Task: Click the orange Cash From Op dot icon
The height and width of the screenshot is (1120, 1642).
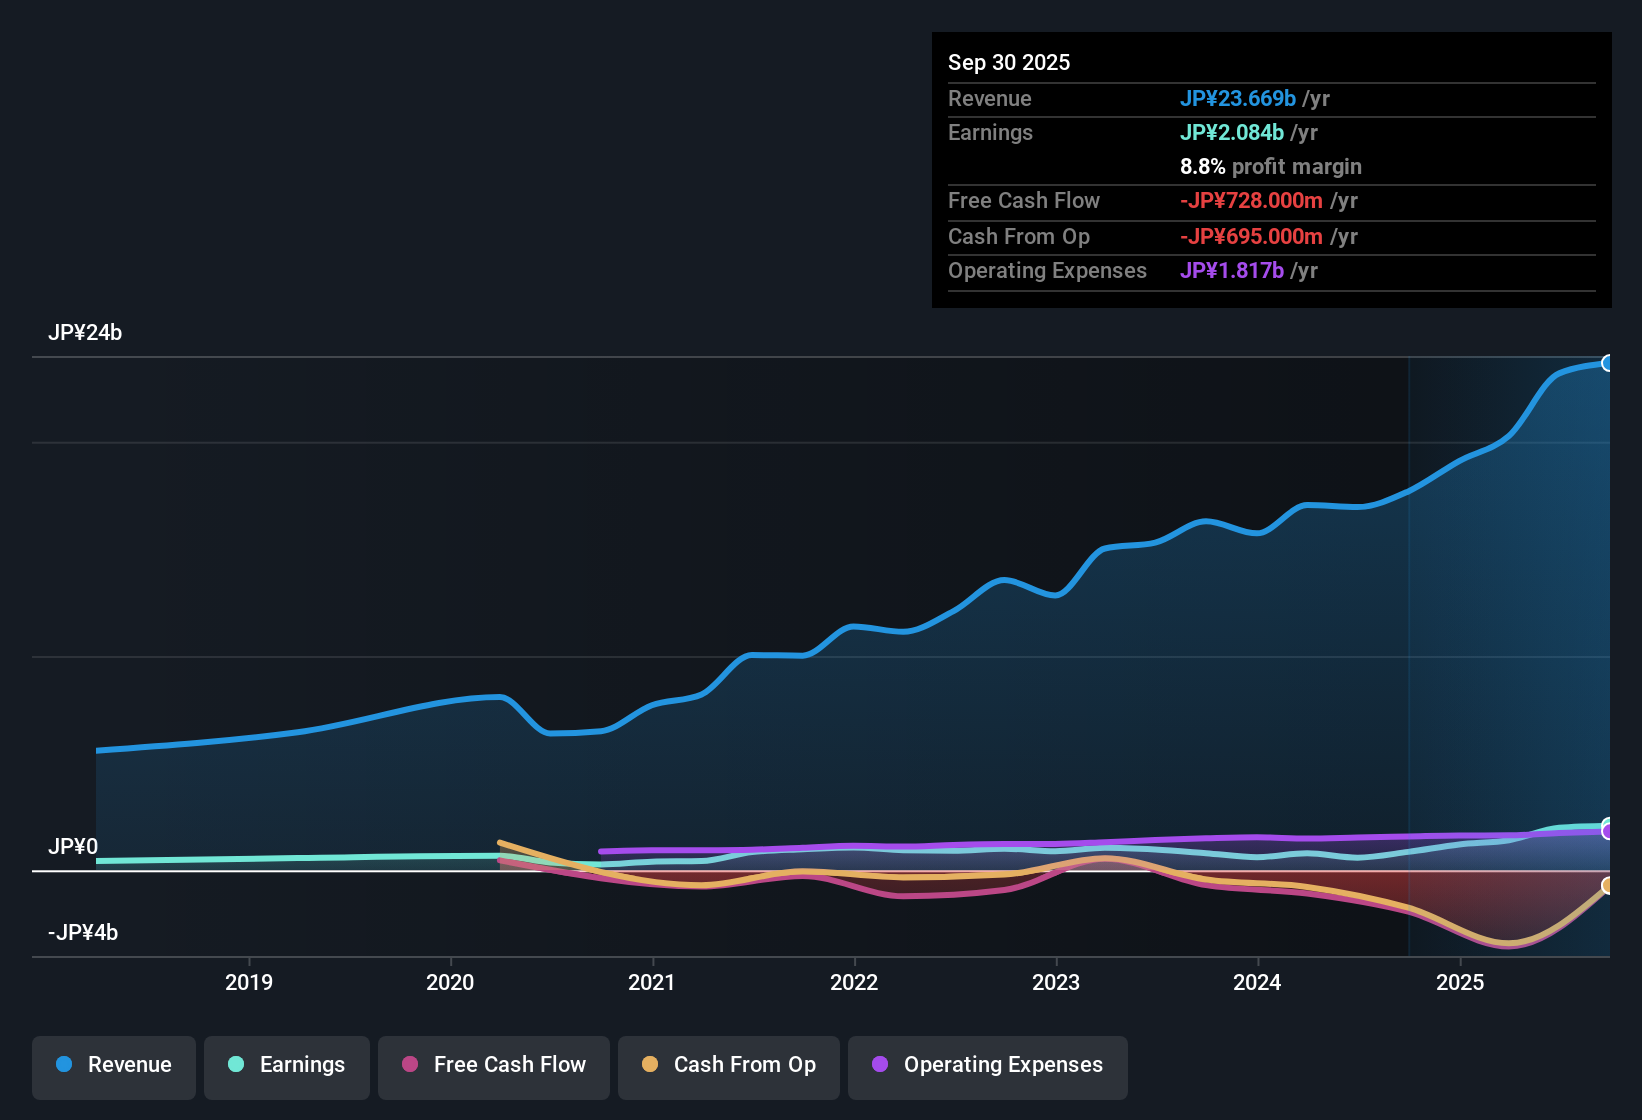Action: tap(651, 1065)
